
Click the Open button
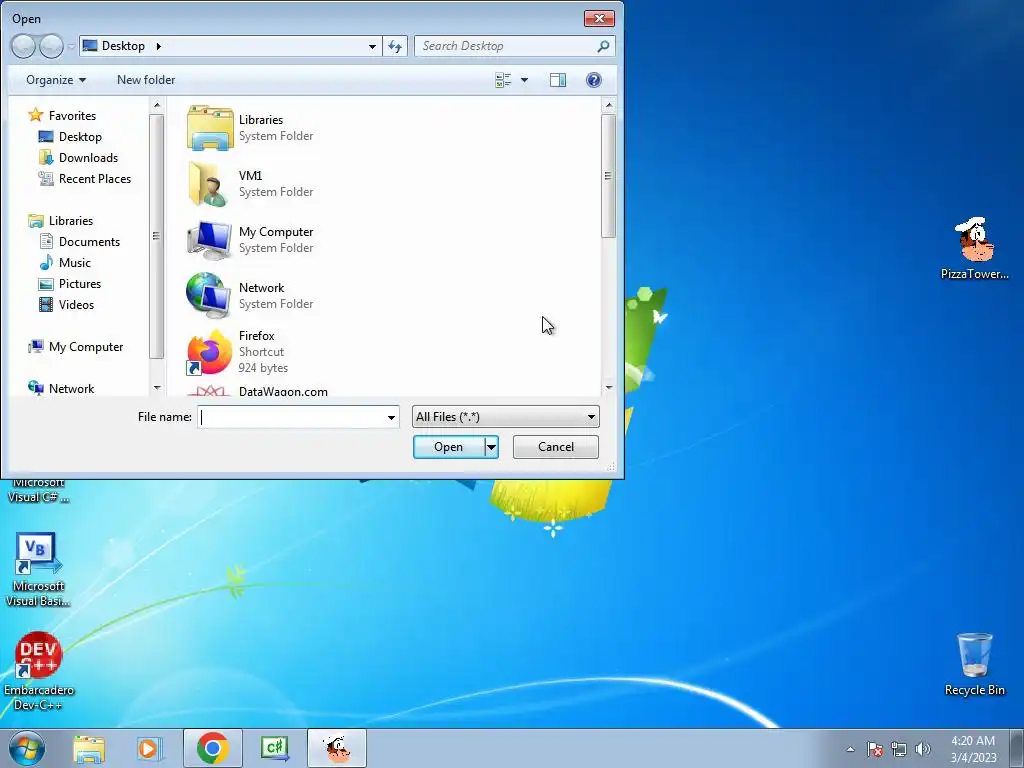(449, 447)
